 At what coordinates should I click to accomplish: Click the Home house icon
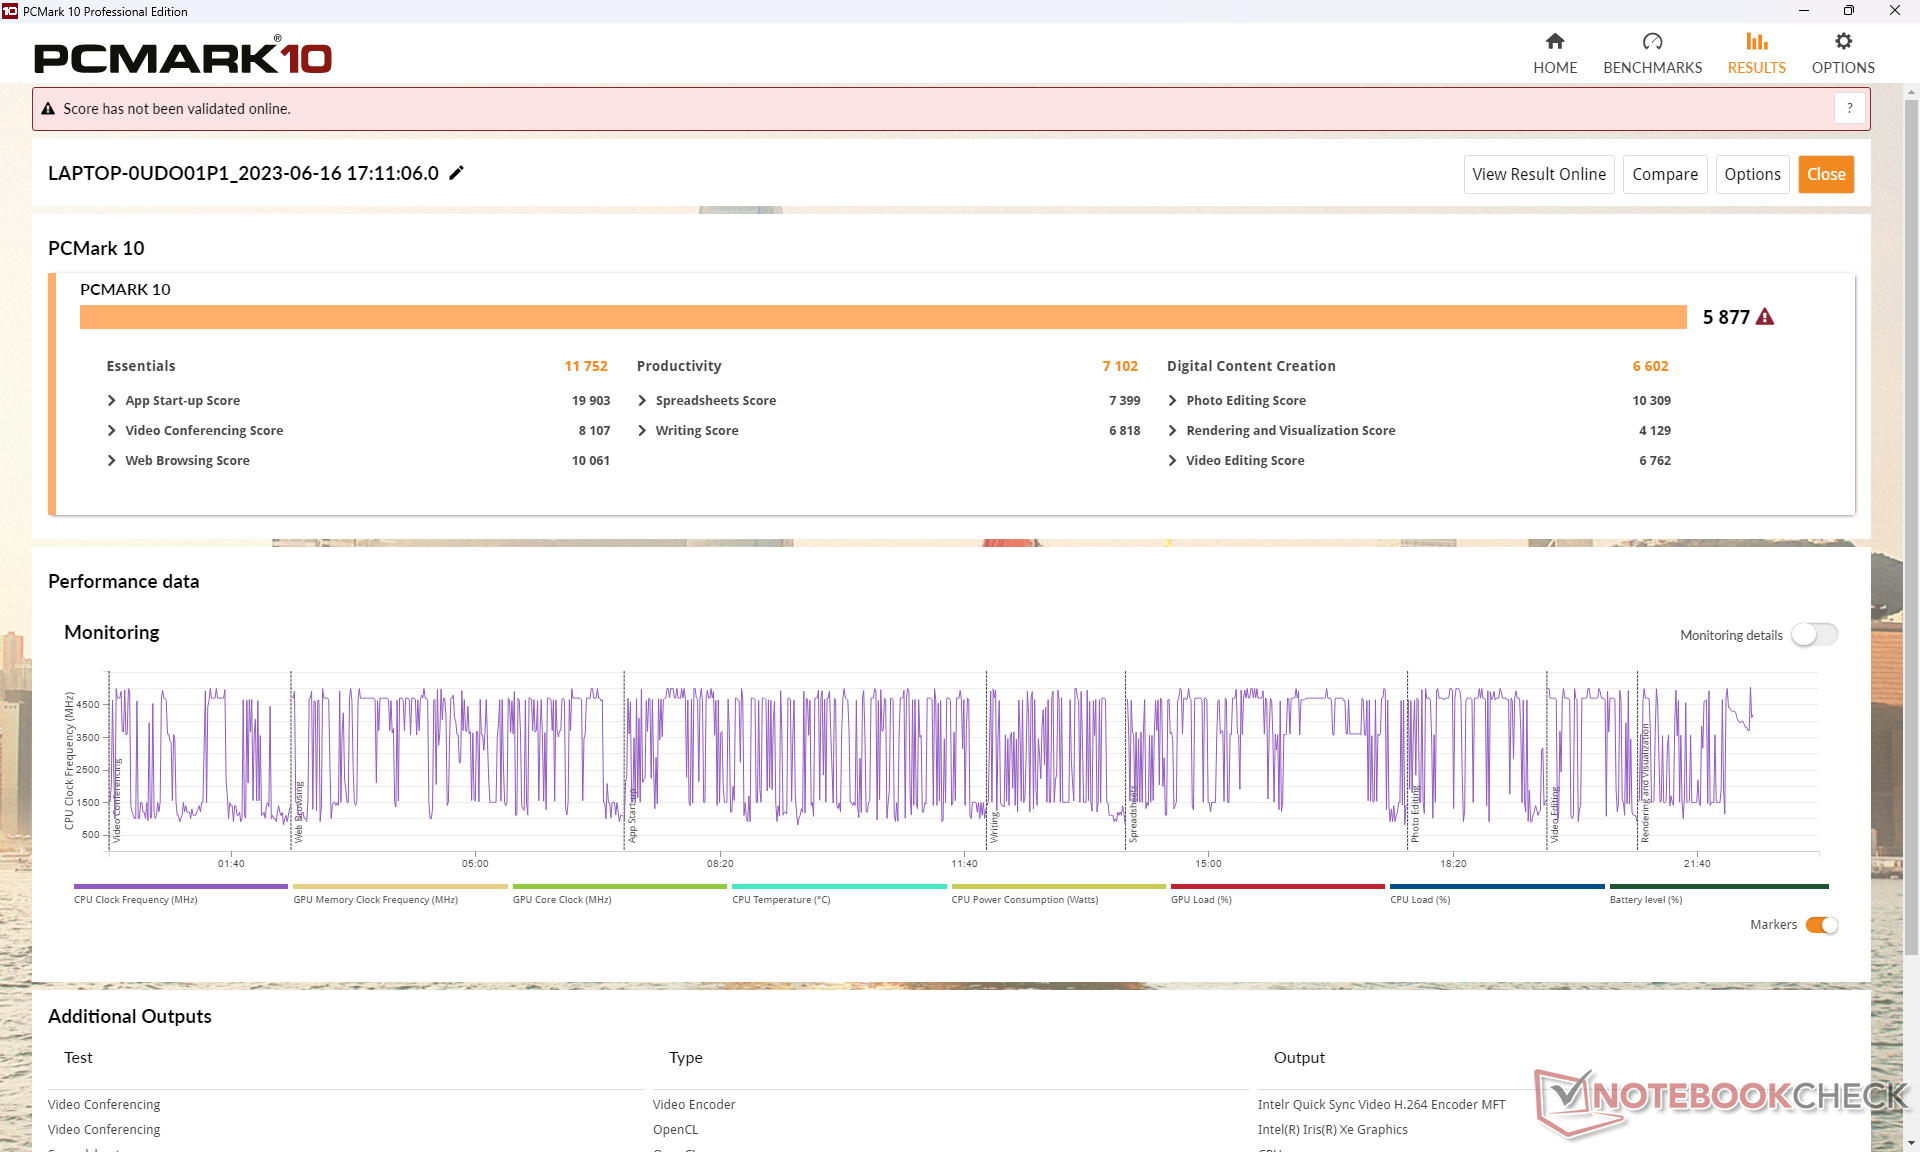click(1554, 42)
